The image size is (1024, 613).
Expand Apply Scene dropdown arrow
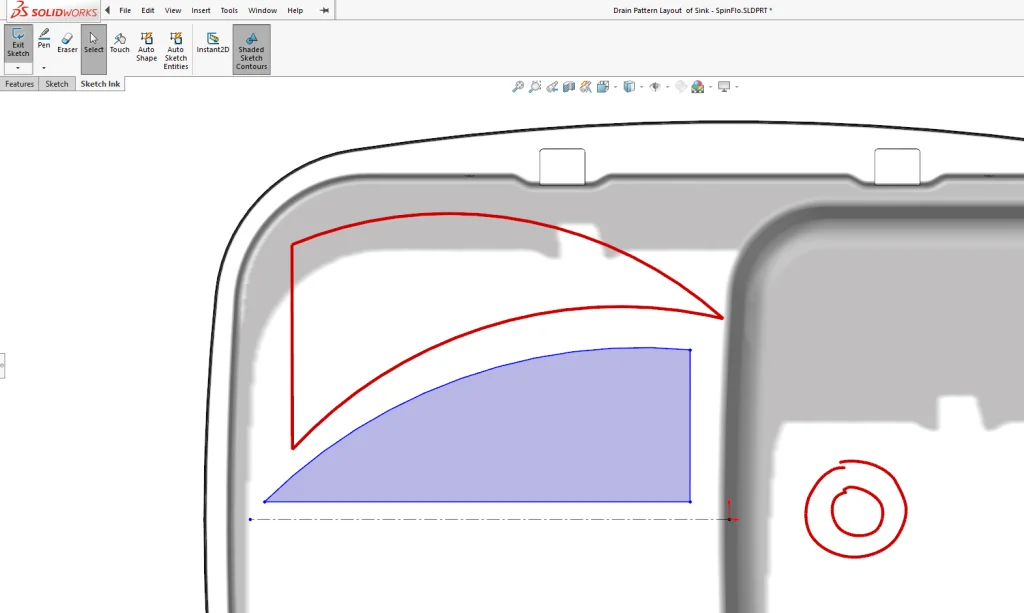click(711, 87)
